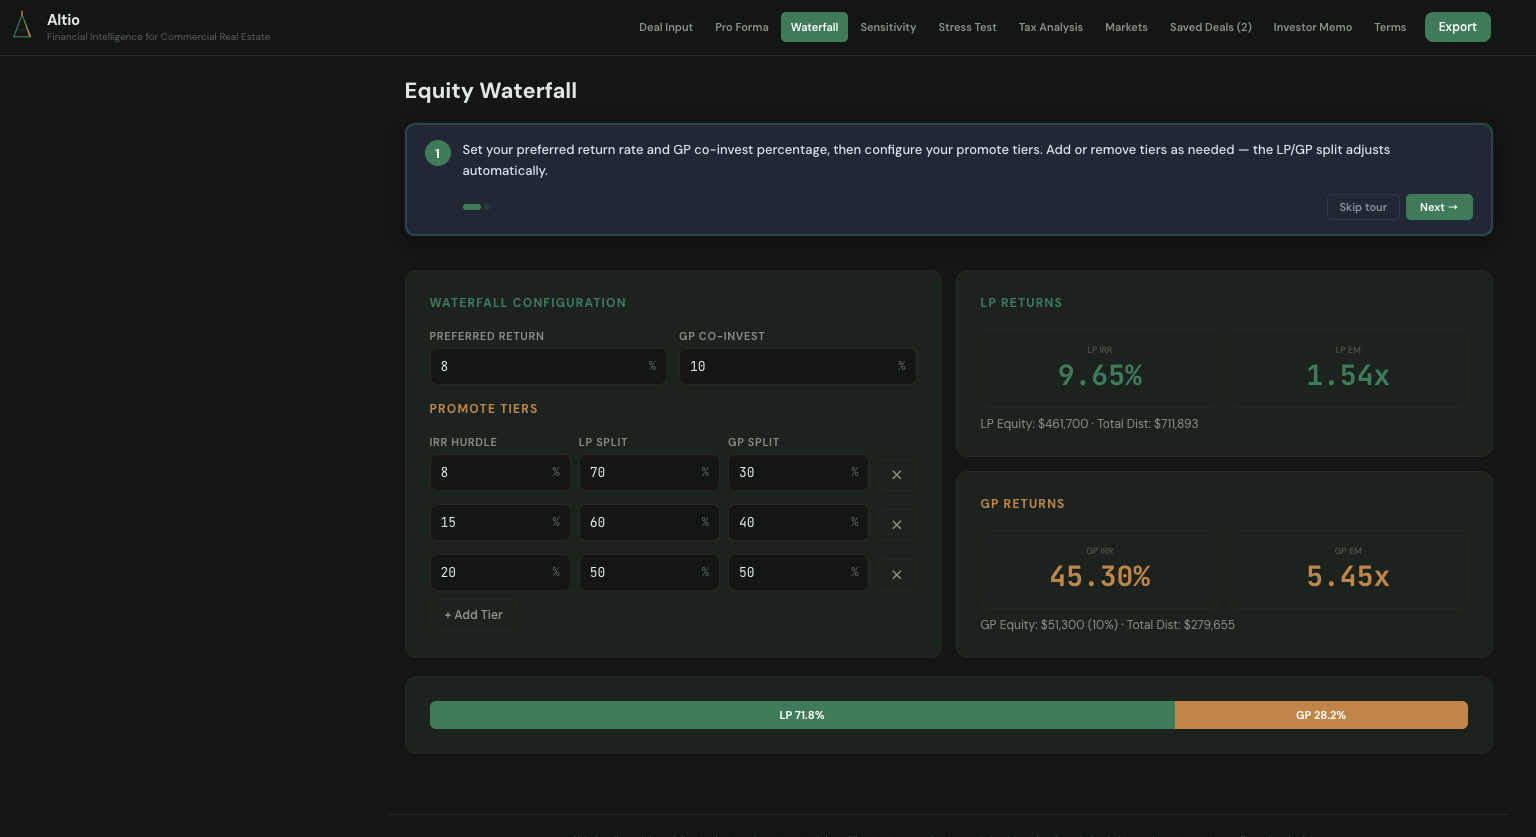Click the Waterfall Configuration heading
This screenshot has width=1536, height=837.
pos(527,303)
